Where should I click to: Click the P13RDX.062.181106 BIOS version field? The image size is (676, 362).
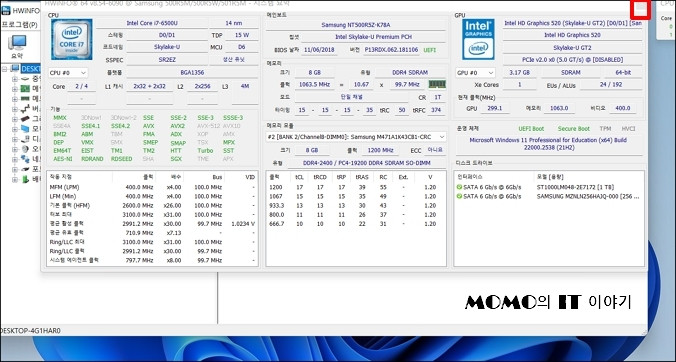click(x=391, y=50)
